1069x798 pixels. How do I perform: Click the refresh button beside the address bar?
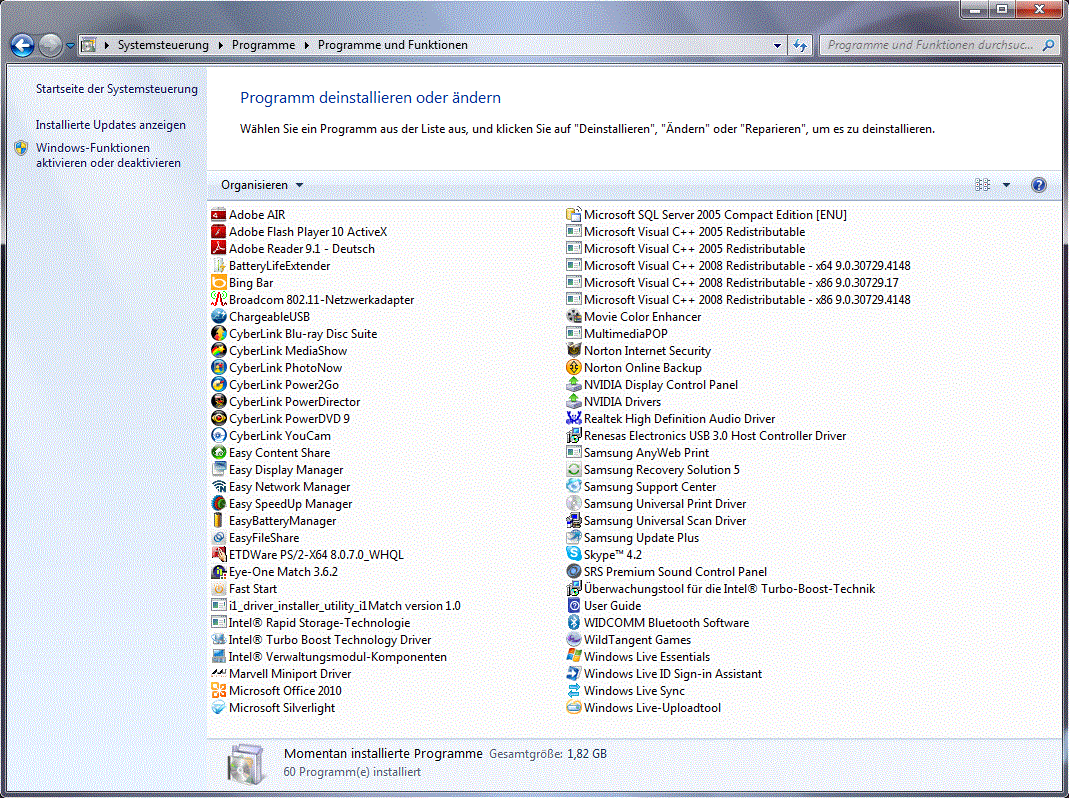click(800, 46)
